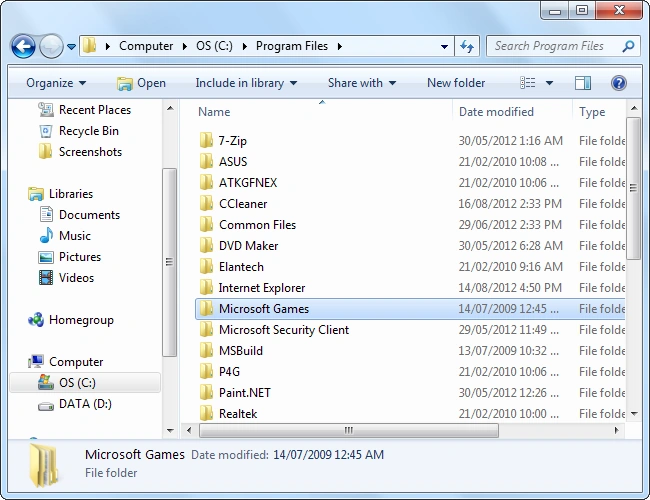Viewport: 650px width, 500px height.
Task: Click into the Search Program Files box
Action: pyautogui.click(x=555, y=46)
